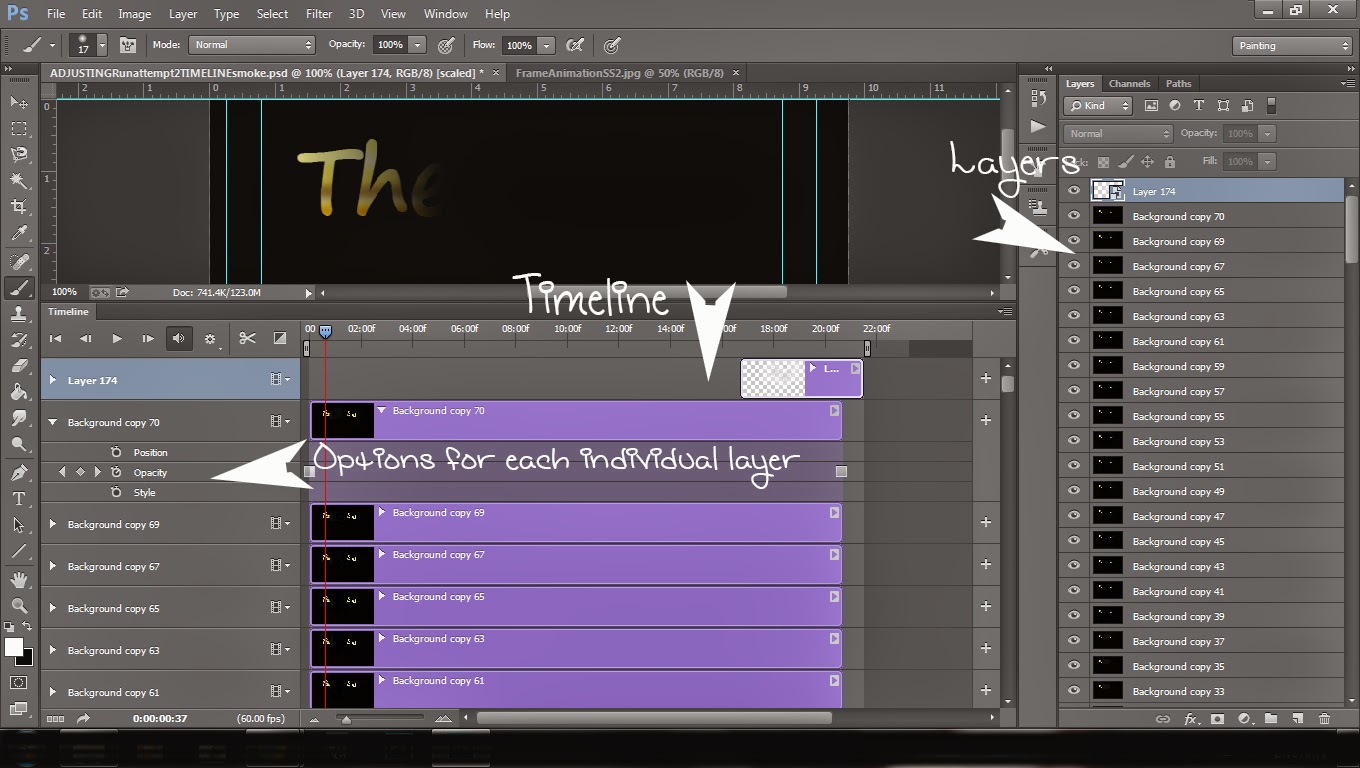
Task: Open the Mode dropdown in the options bar
Action: tap(251, 44)
